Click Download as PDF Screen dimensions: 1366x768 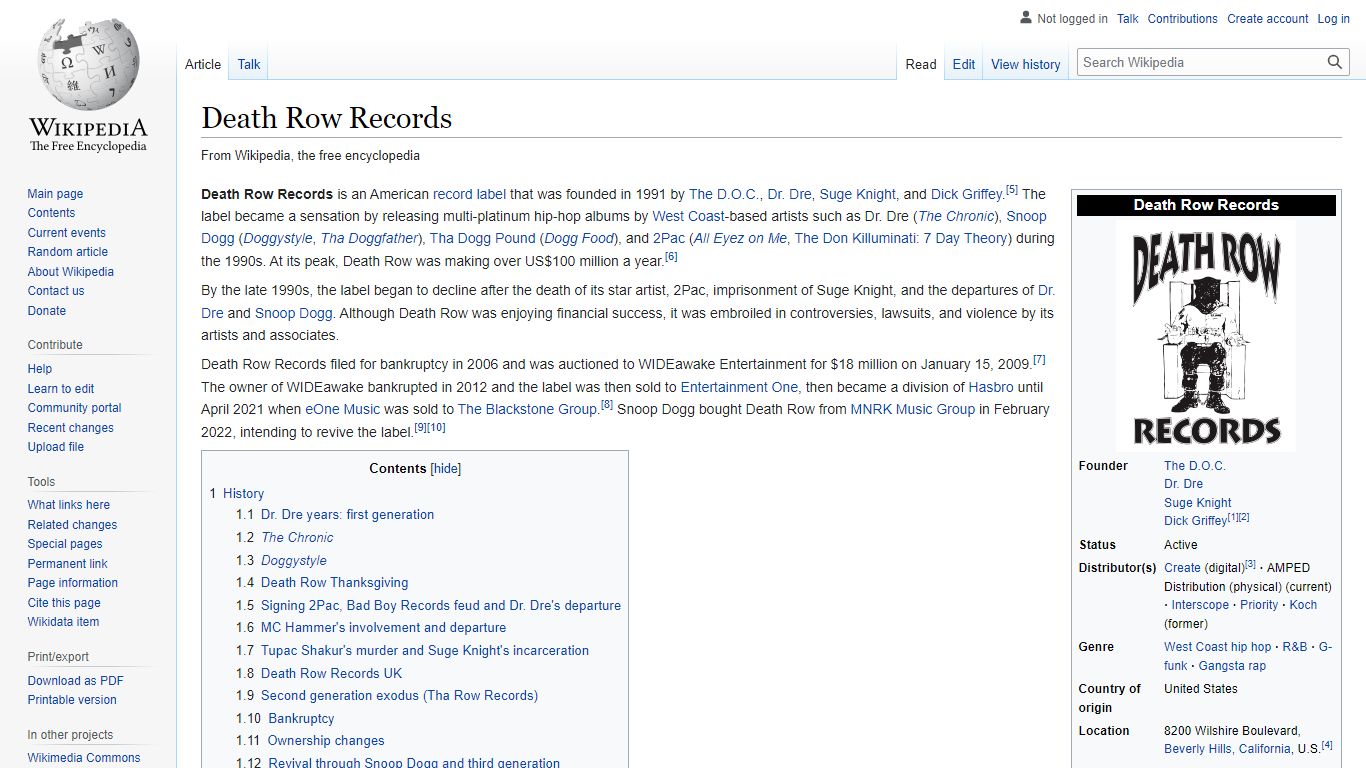[75, 681]
